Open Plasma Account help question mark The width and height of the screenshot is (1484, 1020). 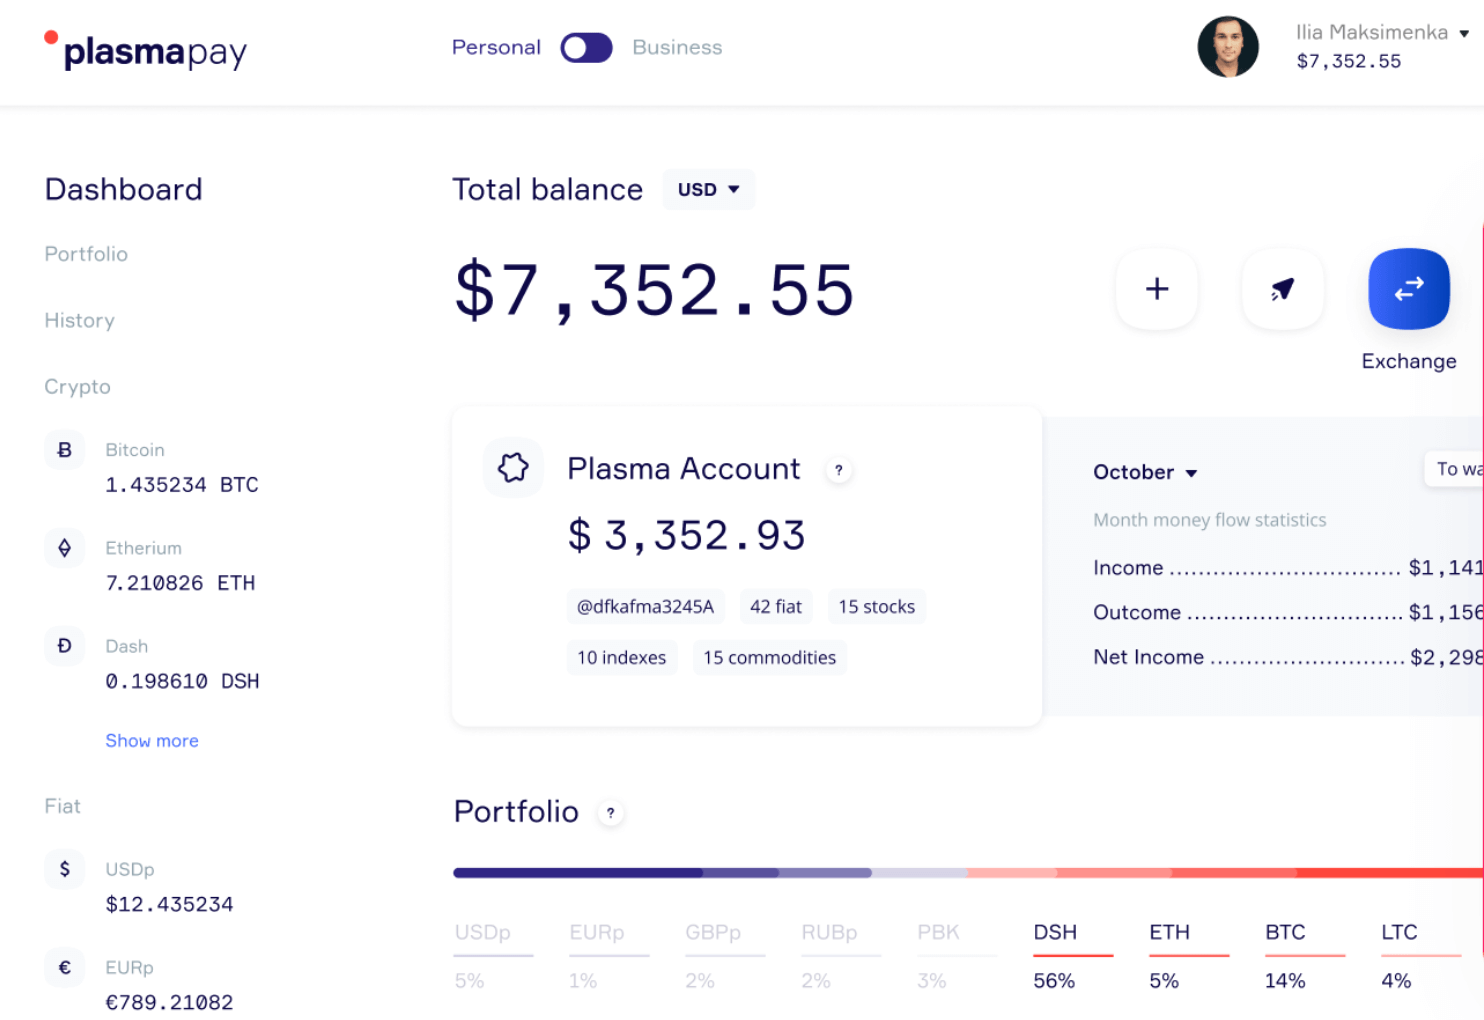(839, 470)
